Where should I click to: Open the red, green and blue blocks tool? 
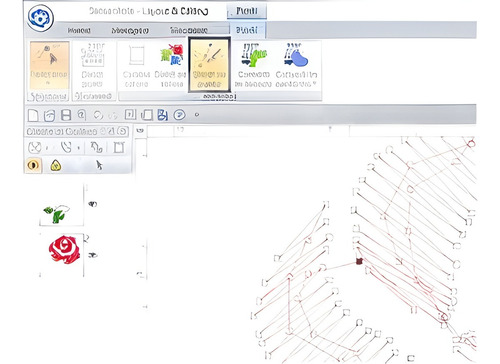tap(172, 65)
